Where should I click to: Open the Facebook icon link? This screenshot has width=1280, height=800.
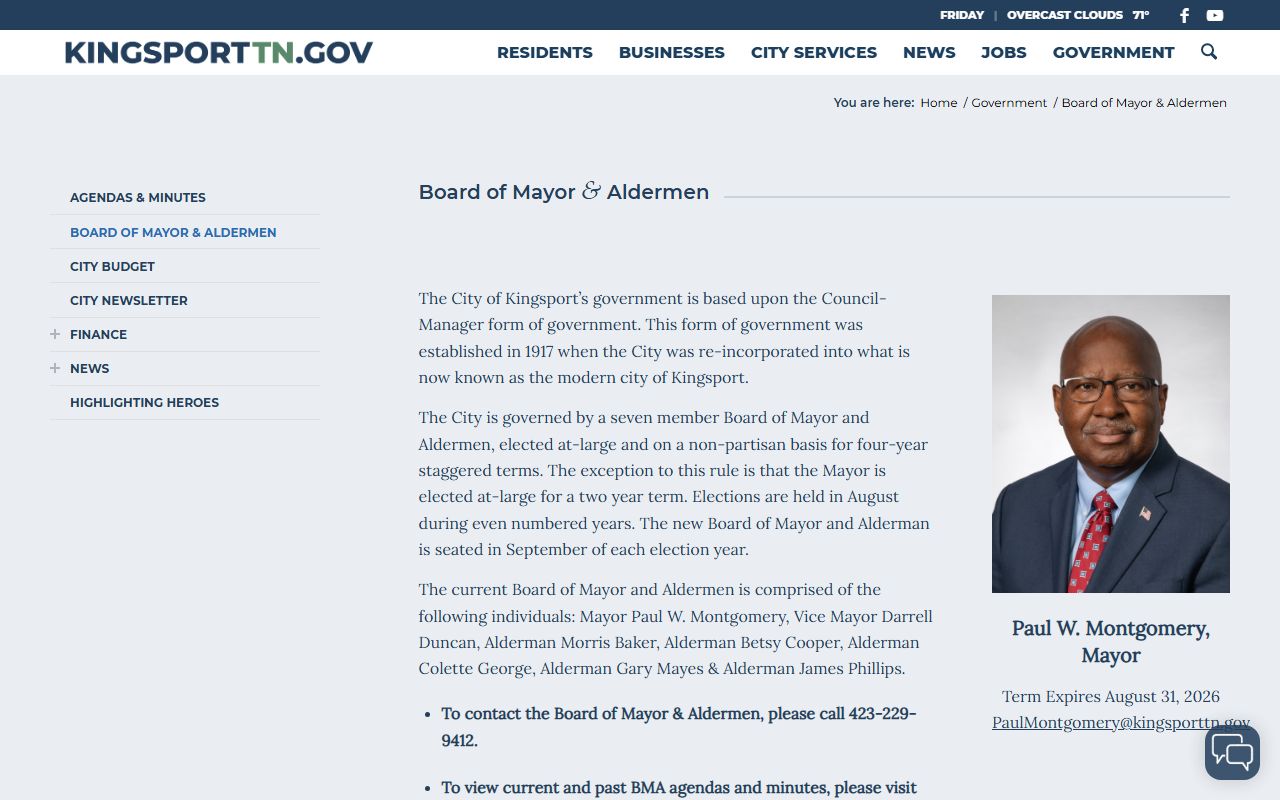click(x=1184, y=15)
